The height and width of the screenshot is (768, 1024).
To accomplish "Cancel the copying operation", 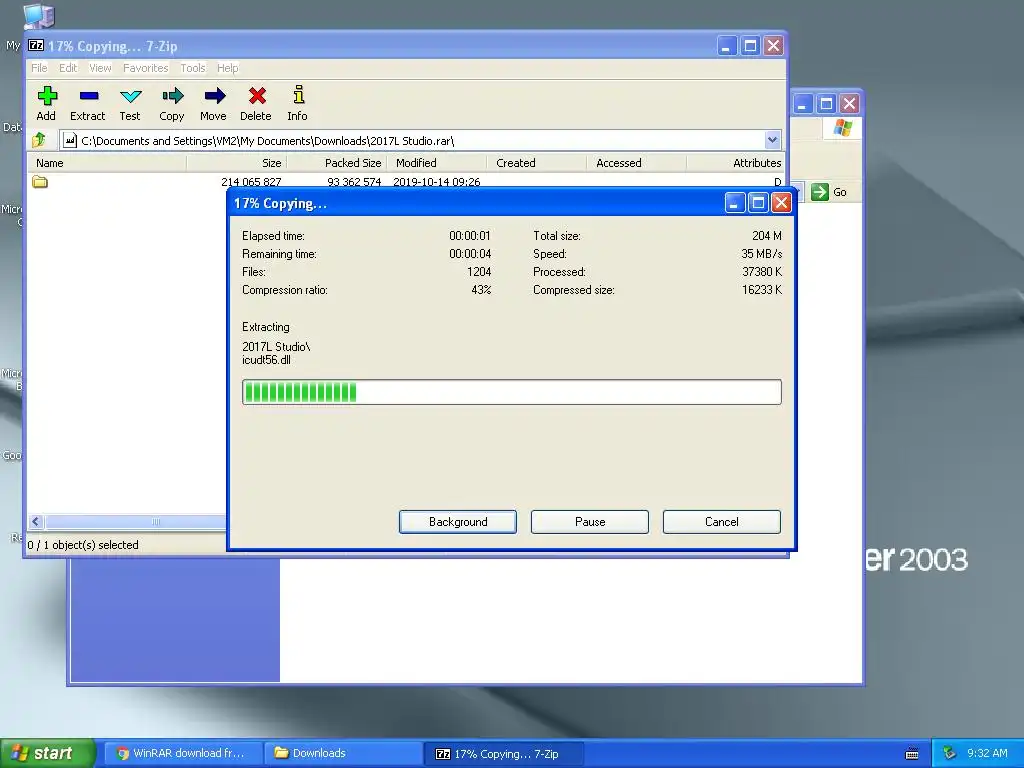I will (x=722, y=522).
